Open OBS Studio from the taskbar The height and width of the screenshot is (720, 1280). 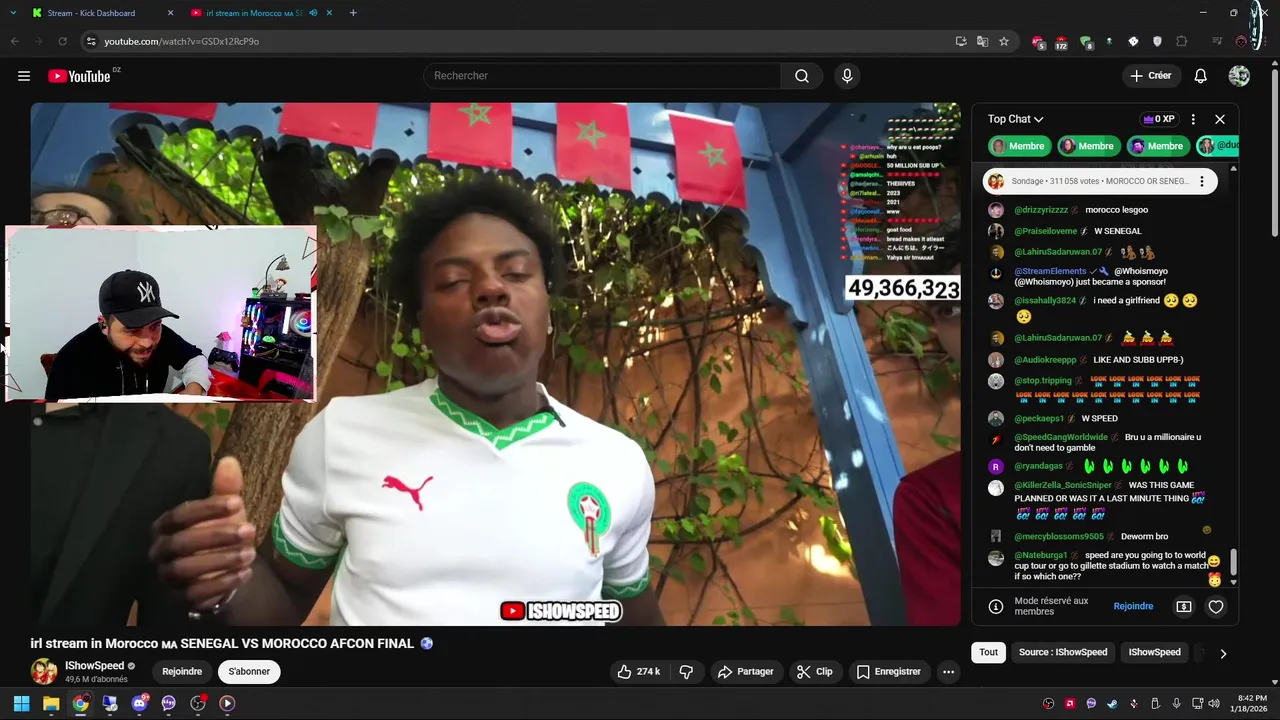(198, 703)
